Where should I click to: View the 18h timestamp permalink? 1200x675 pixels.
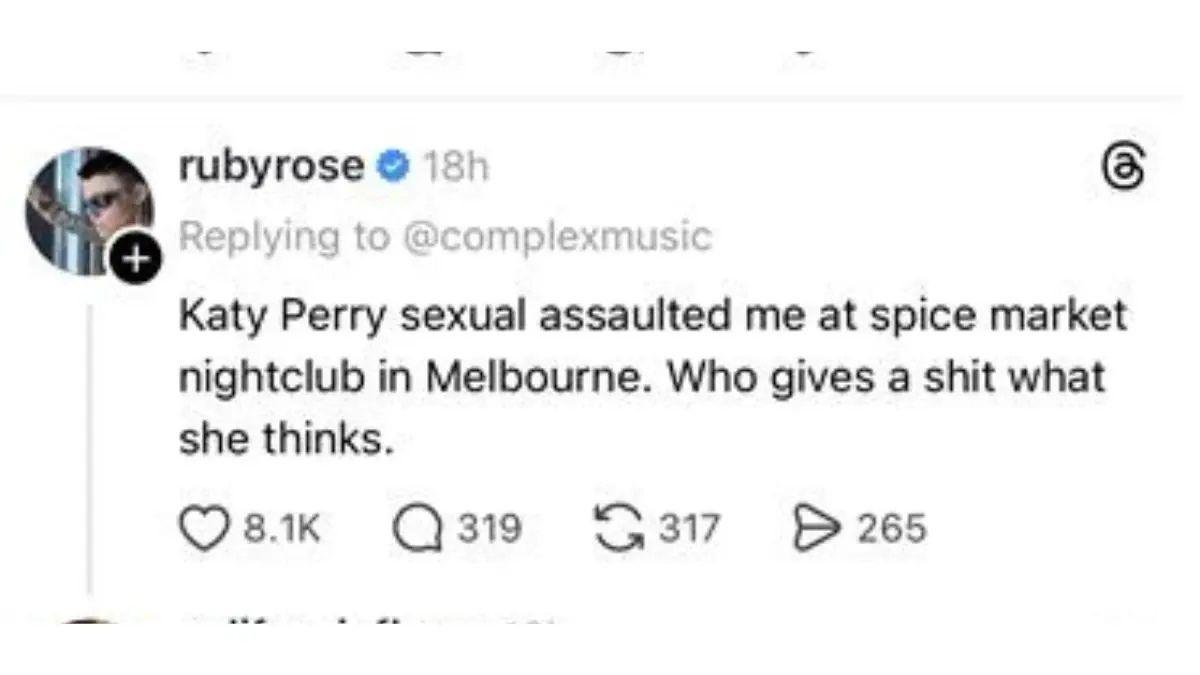tap(455, 167)
